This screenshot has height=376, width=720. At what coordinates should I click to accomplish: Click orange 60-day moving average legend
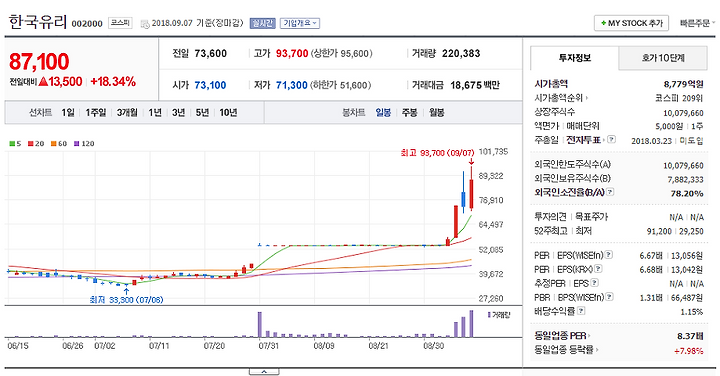[x=59, y=144]
